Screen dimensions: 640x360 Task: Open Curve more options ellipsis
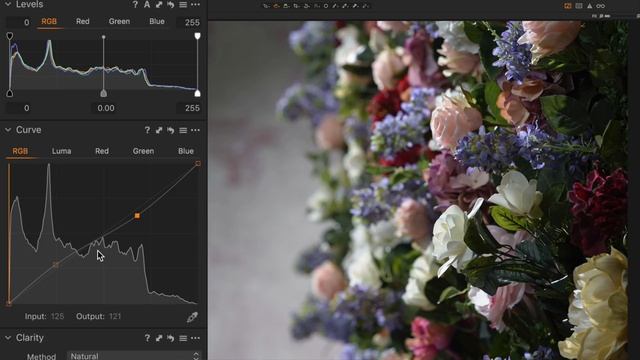pyautogui.click(x=196, y=130)
